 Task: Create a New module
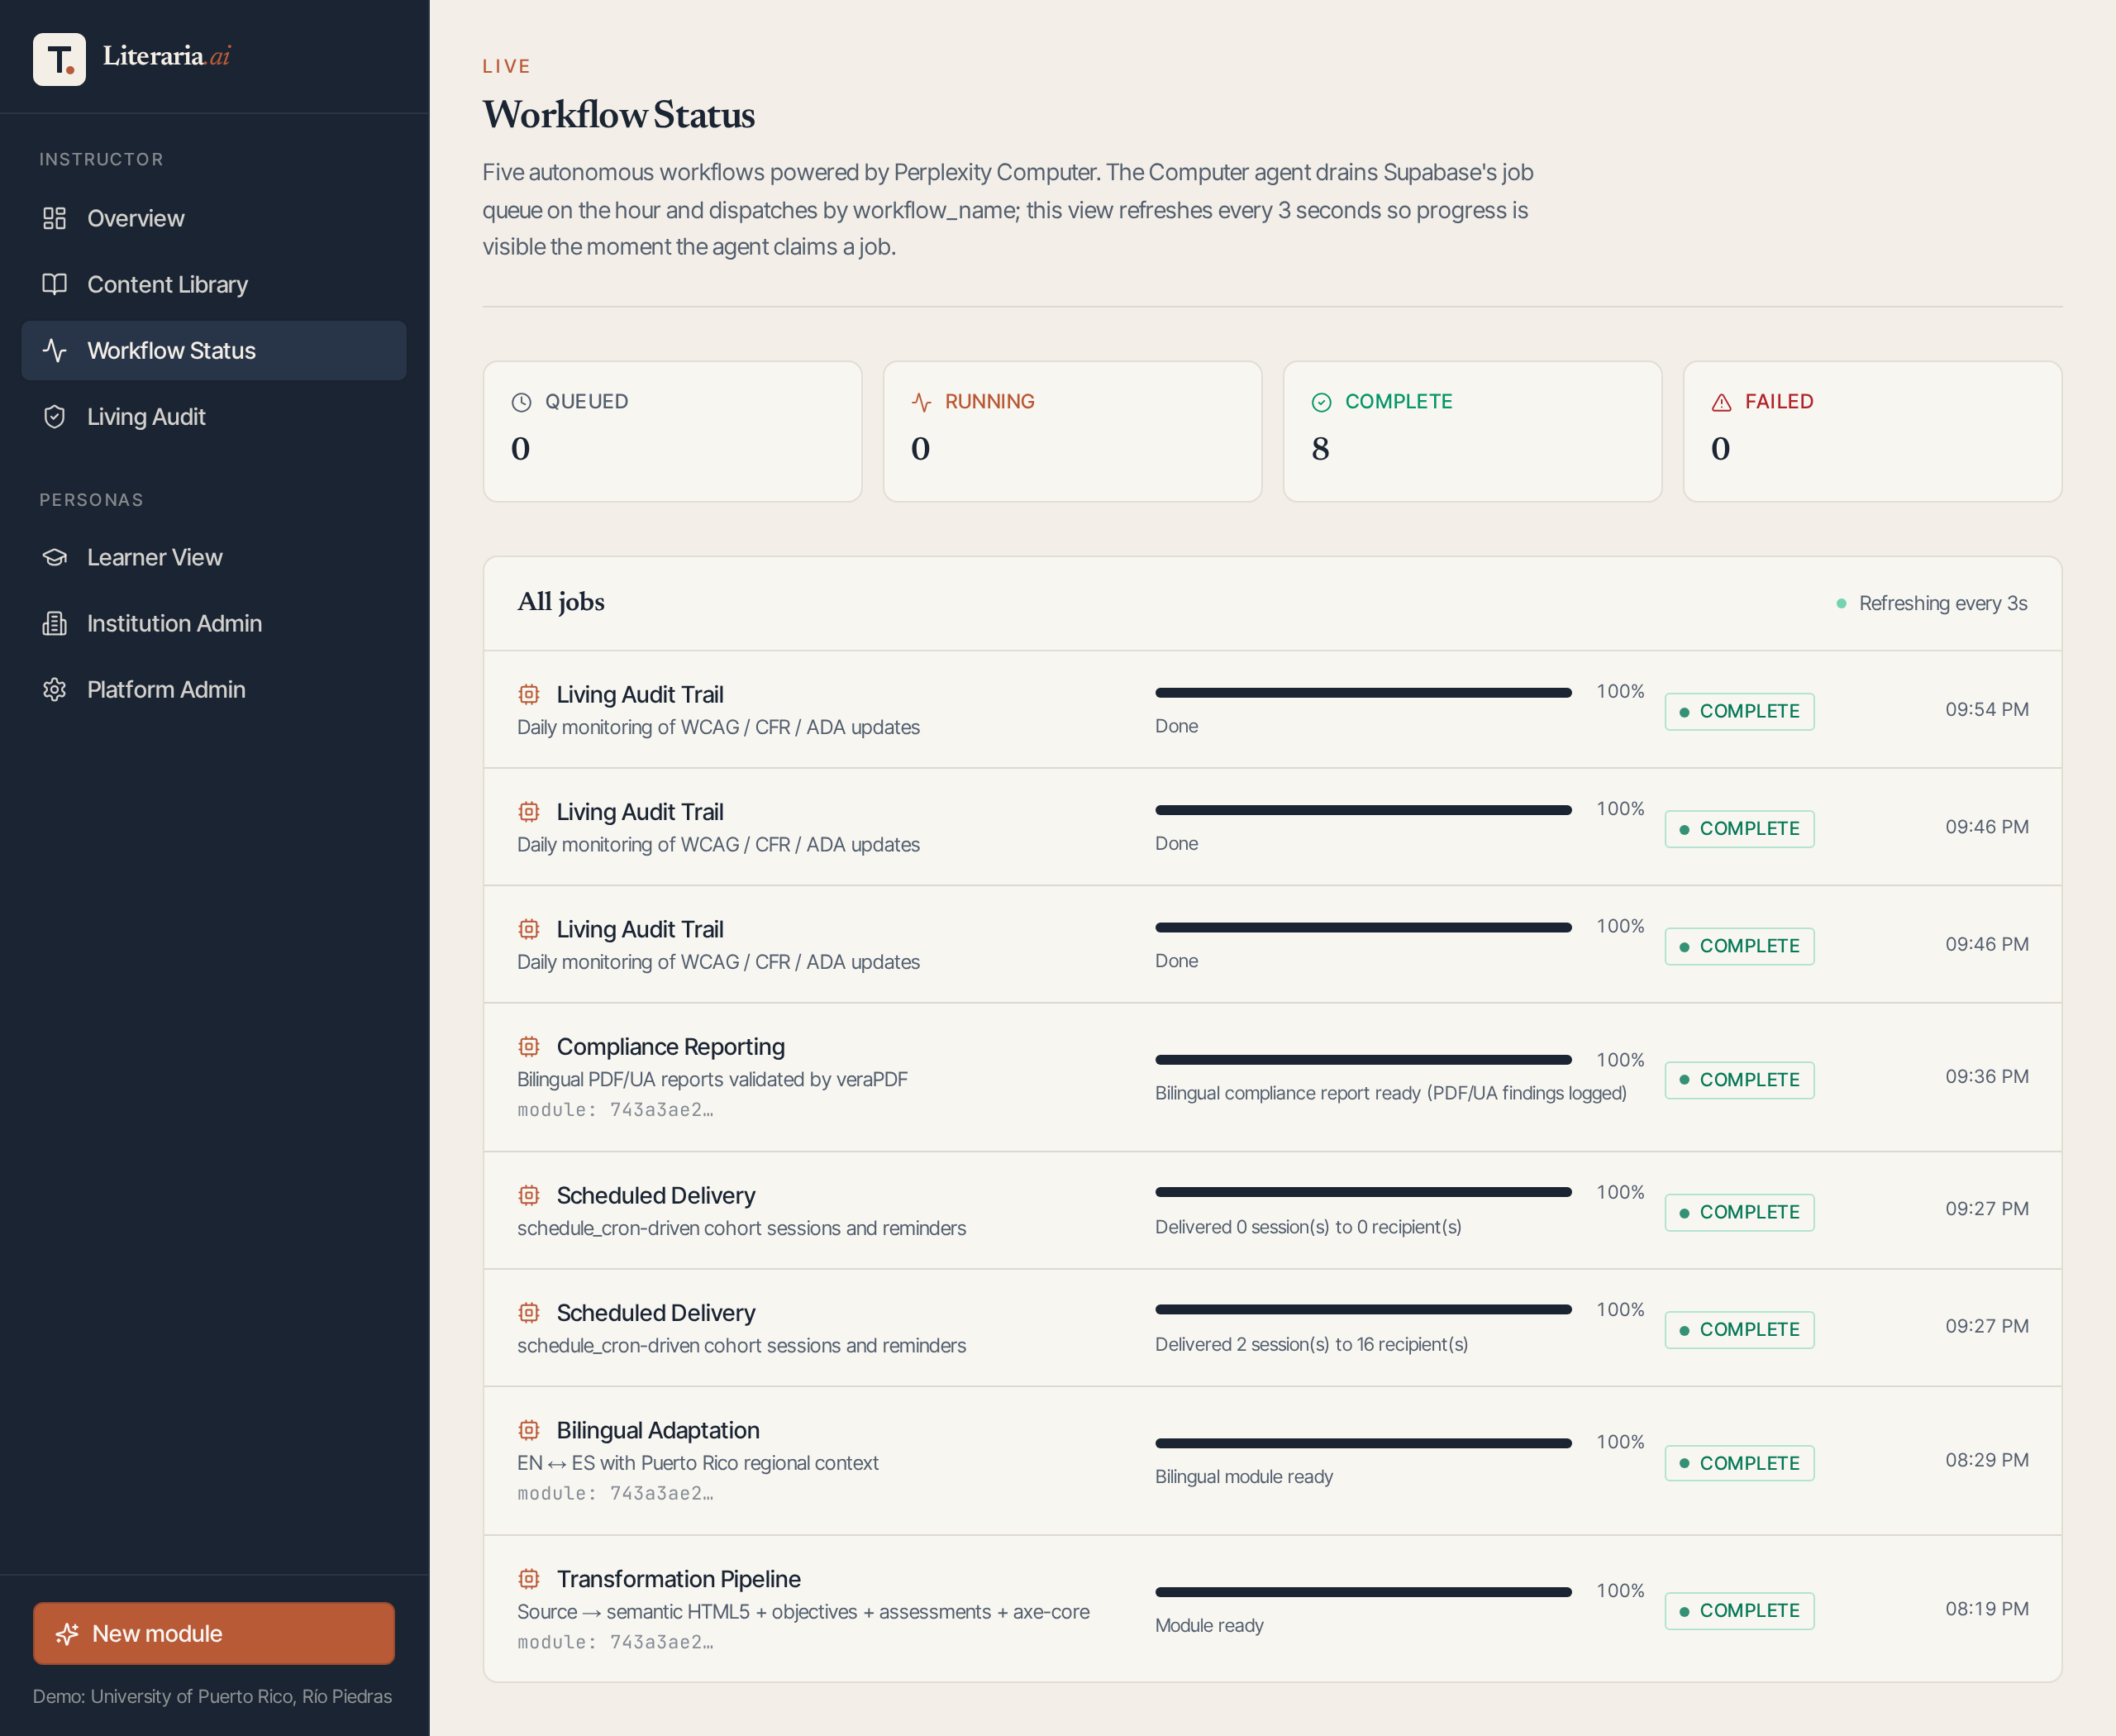214,1633
